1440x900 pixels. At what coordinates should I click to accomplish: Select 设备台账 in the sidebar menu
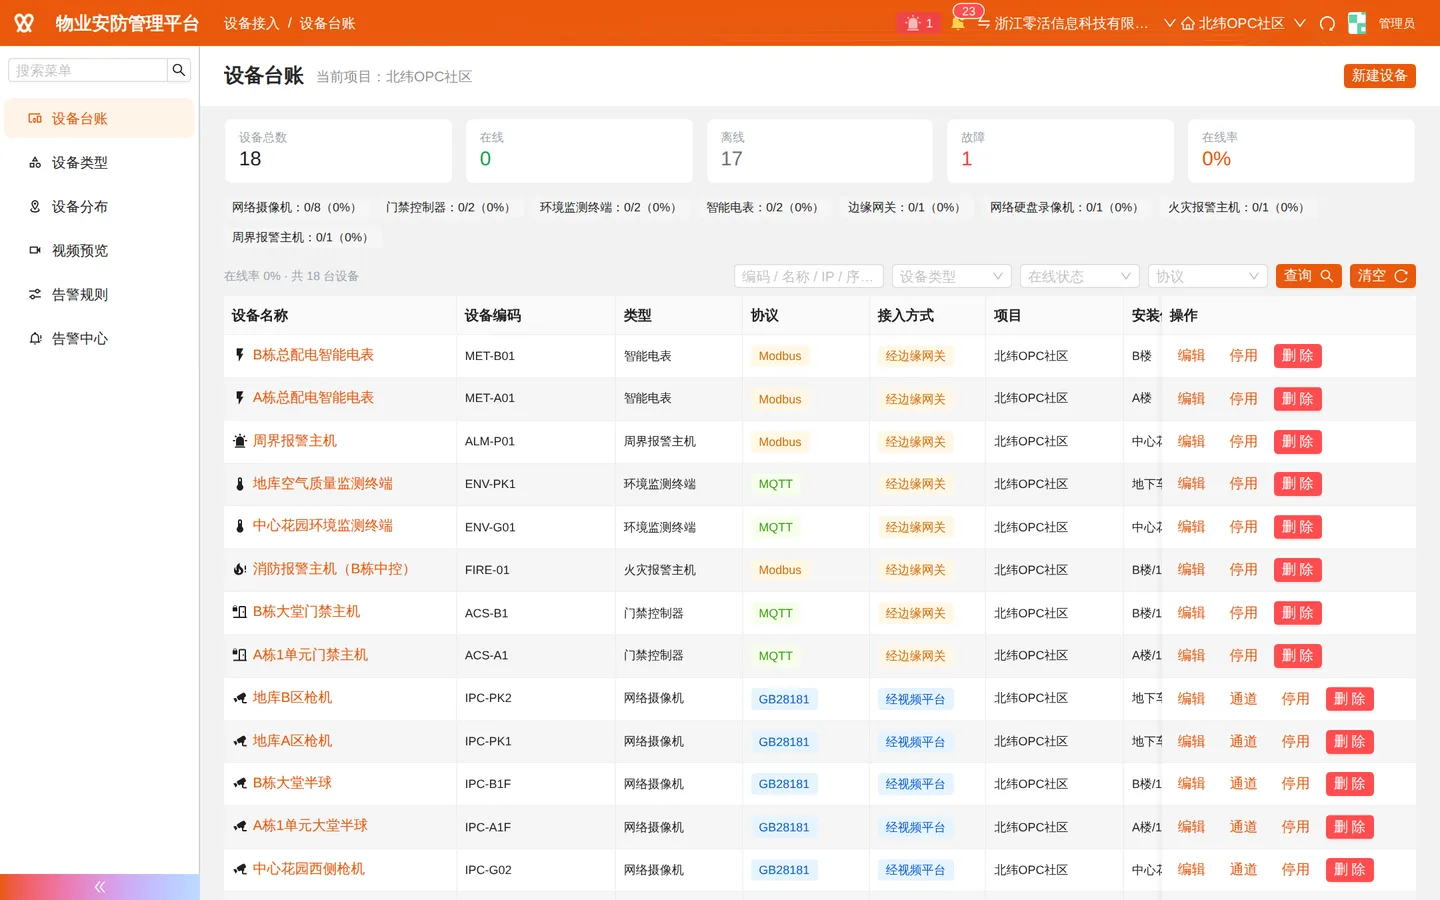(99, 118)
